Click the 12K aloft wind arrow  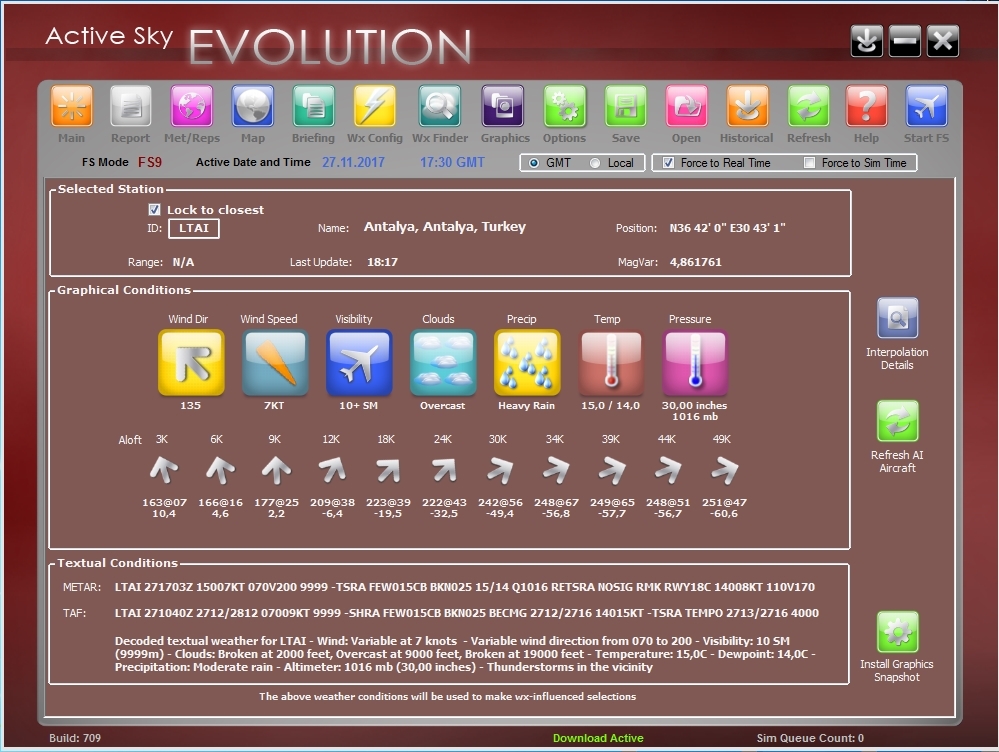click(x=332, y=470)
